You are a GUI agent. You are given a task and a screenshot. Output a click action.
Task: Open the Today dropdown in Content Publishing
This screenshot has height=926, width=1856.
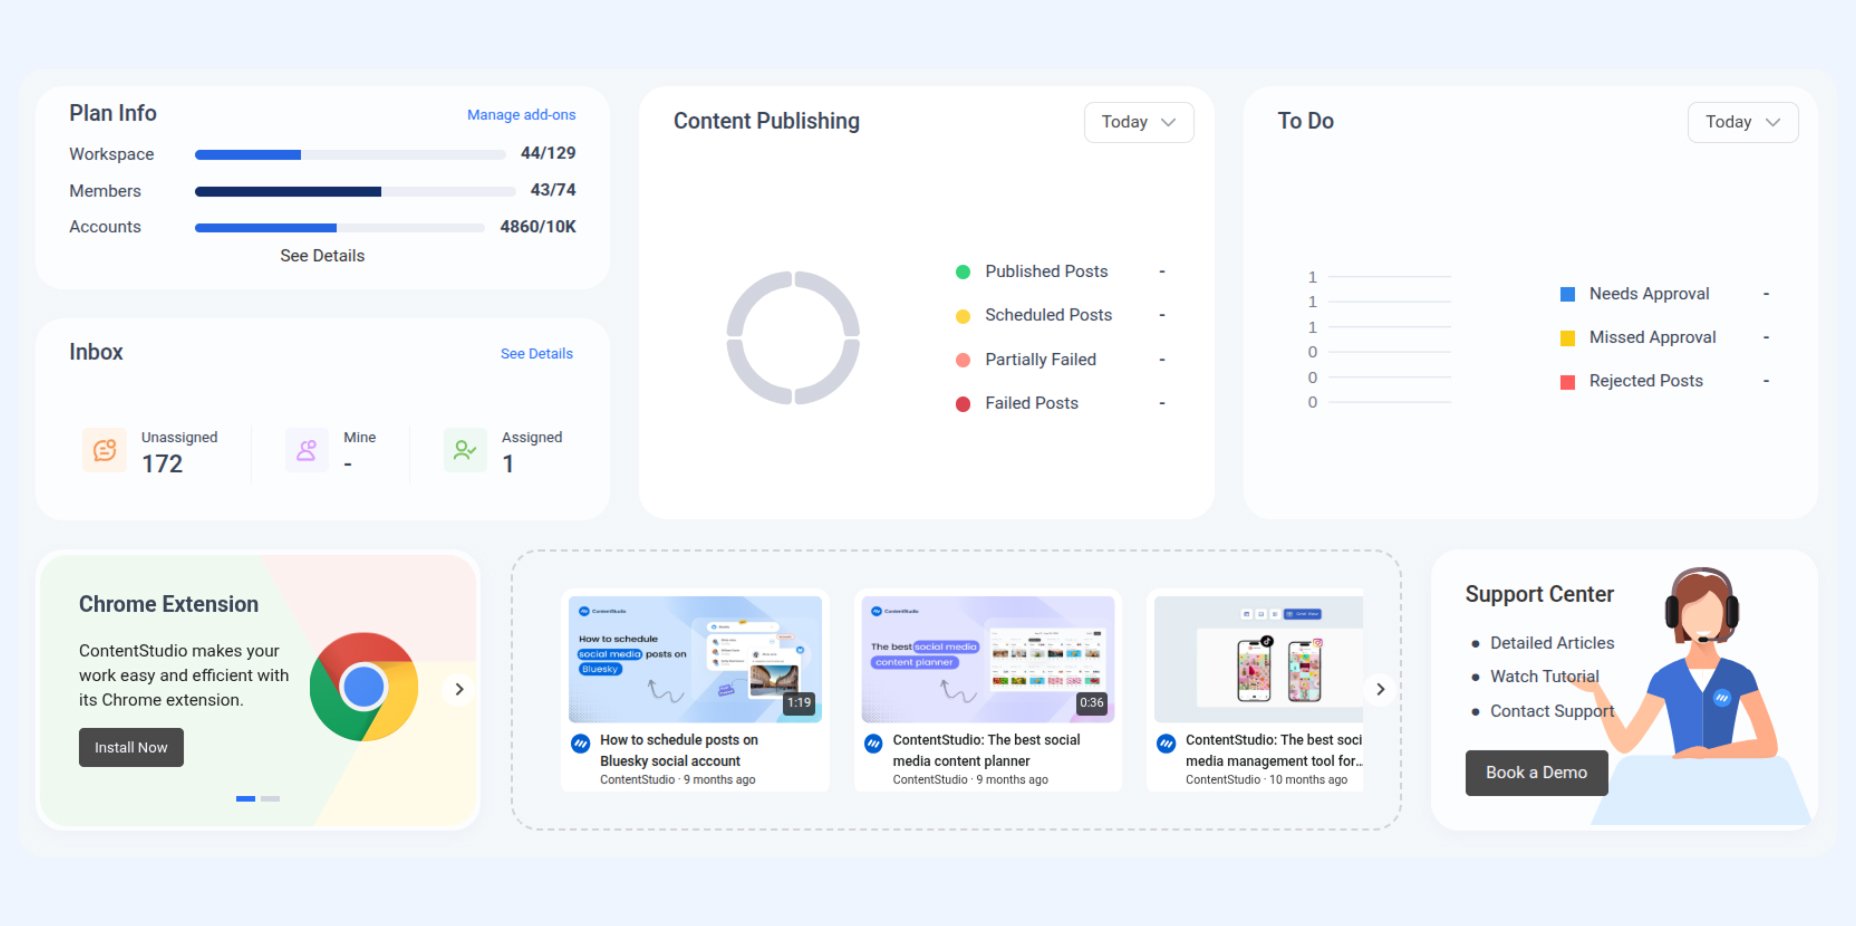coord(1138,122)
